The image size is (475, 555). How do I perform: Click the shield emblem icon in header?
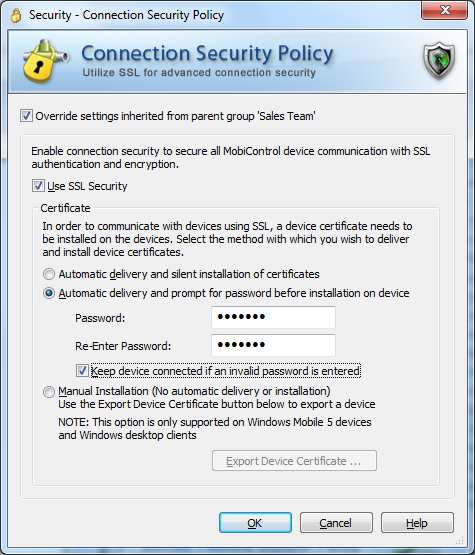[439, 61]
